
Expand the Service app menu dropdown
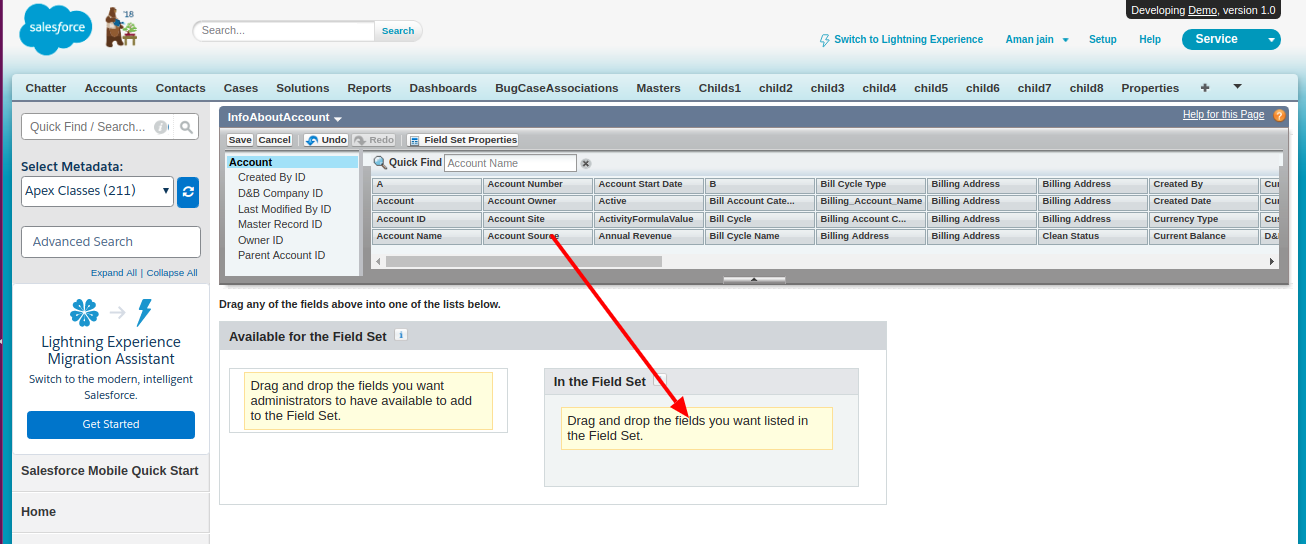pos(1271,40)
